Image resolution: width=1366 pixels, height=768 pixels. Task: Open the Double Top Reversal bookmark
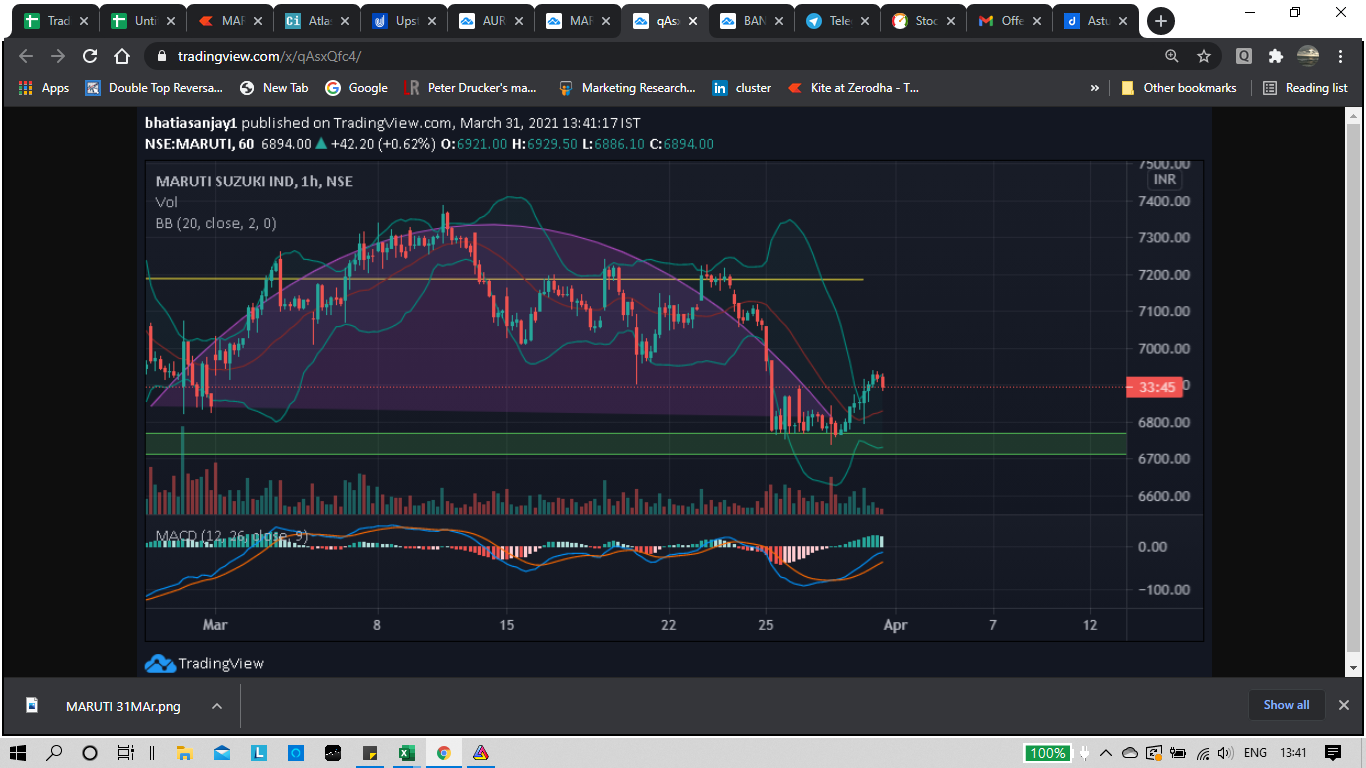pos(154,88)
